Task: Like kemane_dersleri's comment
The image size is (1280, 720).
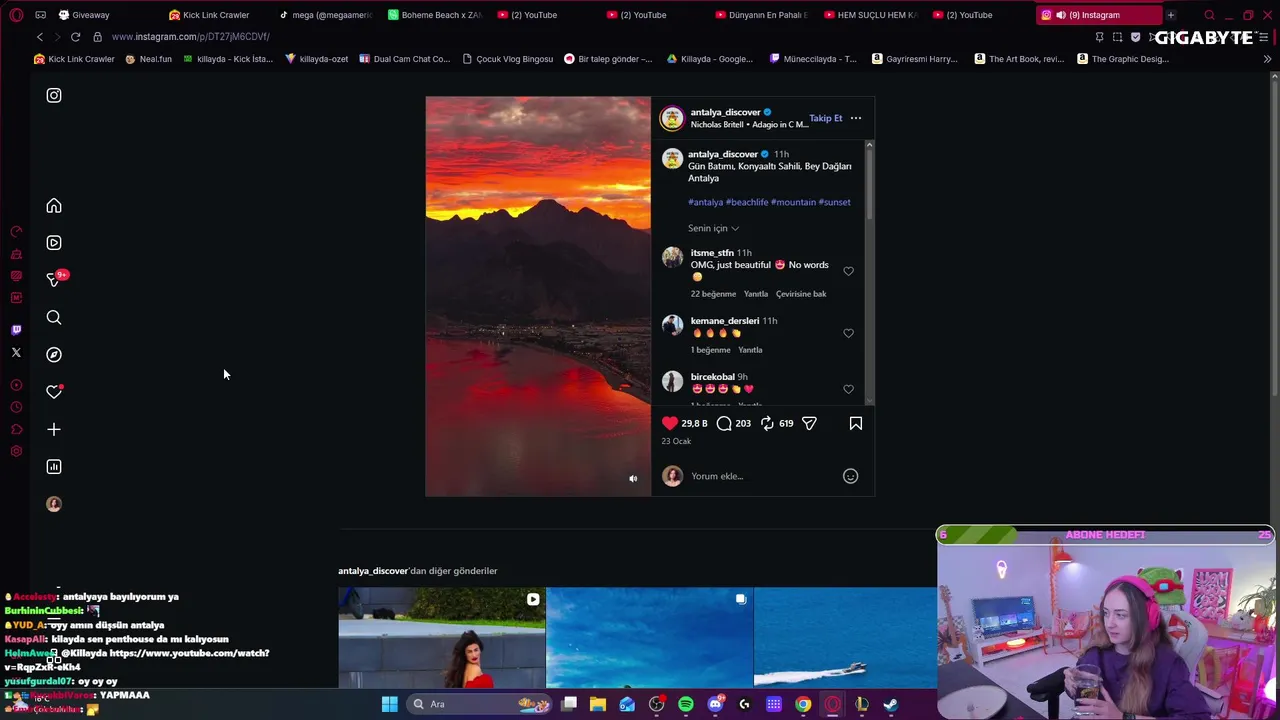Action: [x=848, y=334]
